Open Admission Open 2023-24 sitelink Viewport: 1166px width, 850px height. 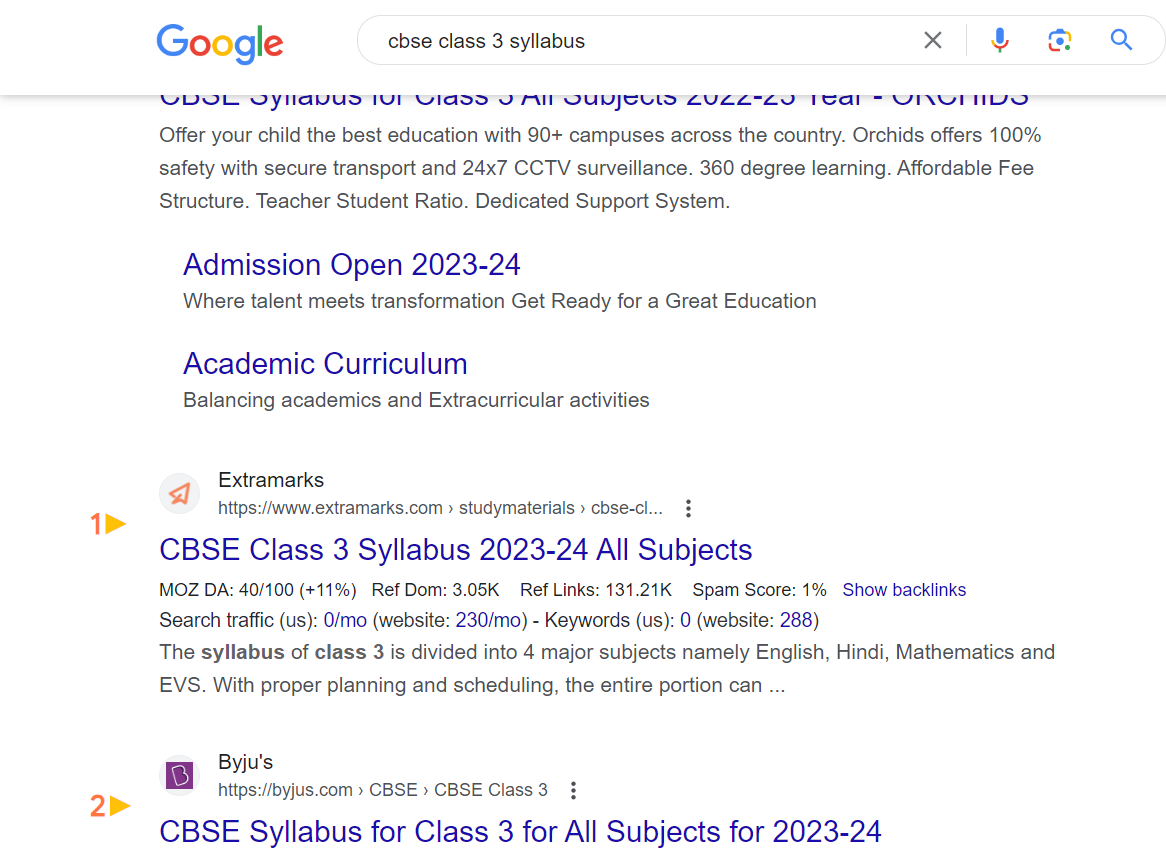coord(352,265)
